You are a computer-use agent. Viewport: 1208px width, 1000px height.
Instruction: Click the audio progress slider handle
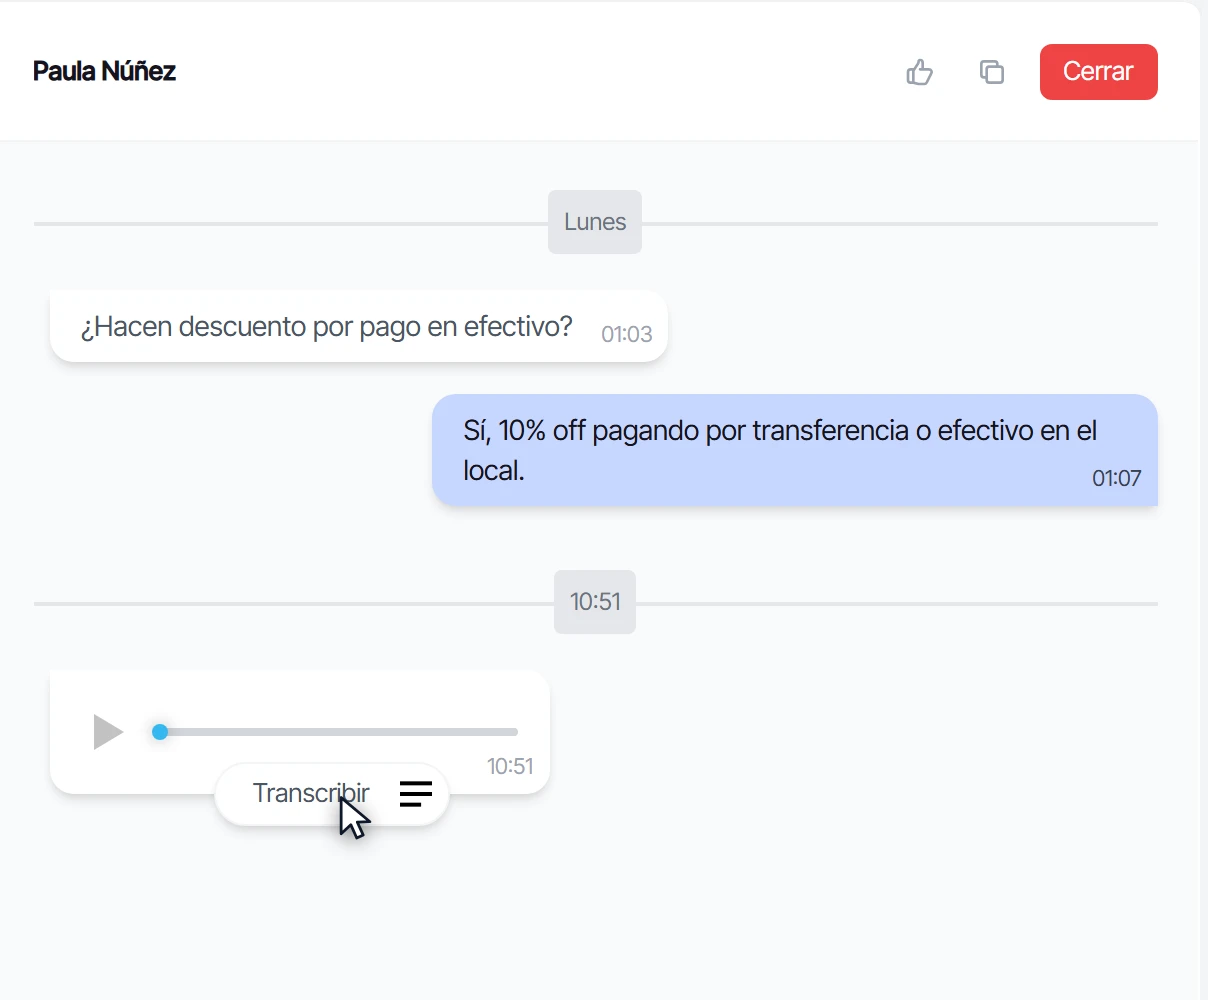click(x=160, y=732)
